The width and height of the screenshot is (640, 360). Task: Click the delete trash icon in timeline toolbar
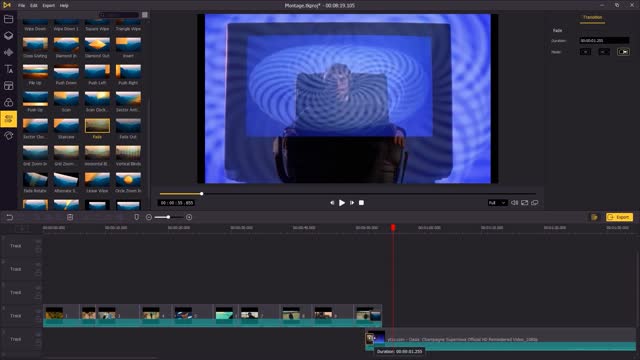tap(70, 217)
